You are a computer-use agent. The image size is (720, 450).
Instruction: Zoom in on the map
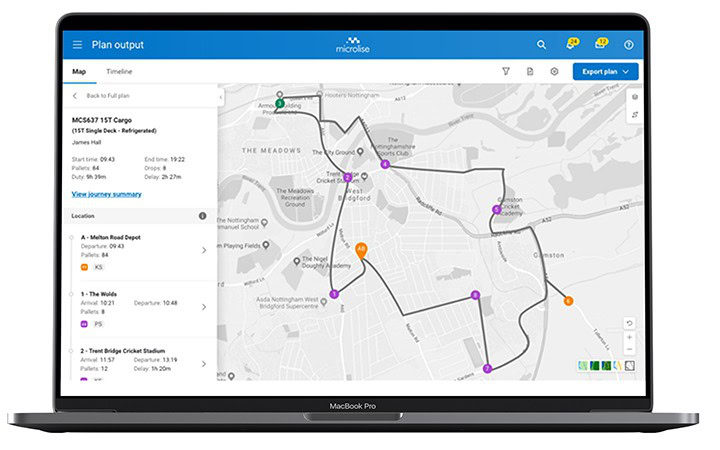629,337
